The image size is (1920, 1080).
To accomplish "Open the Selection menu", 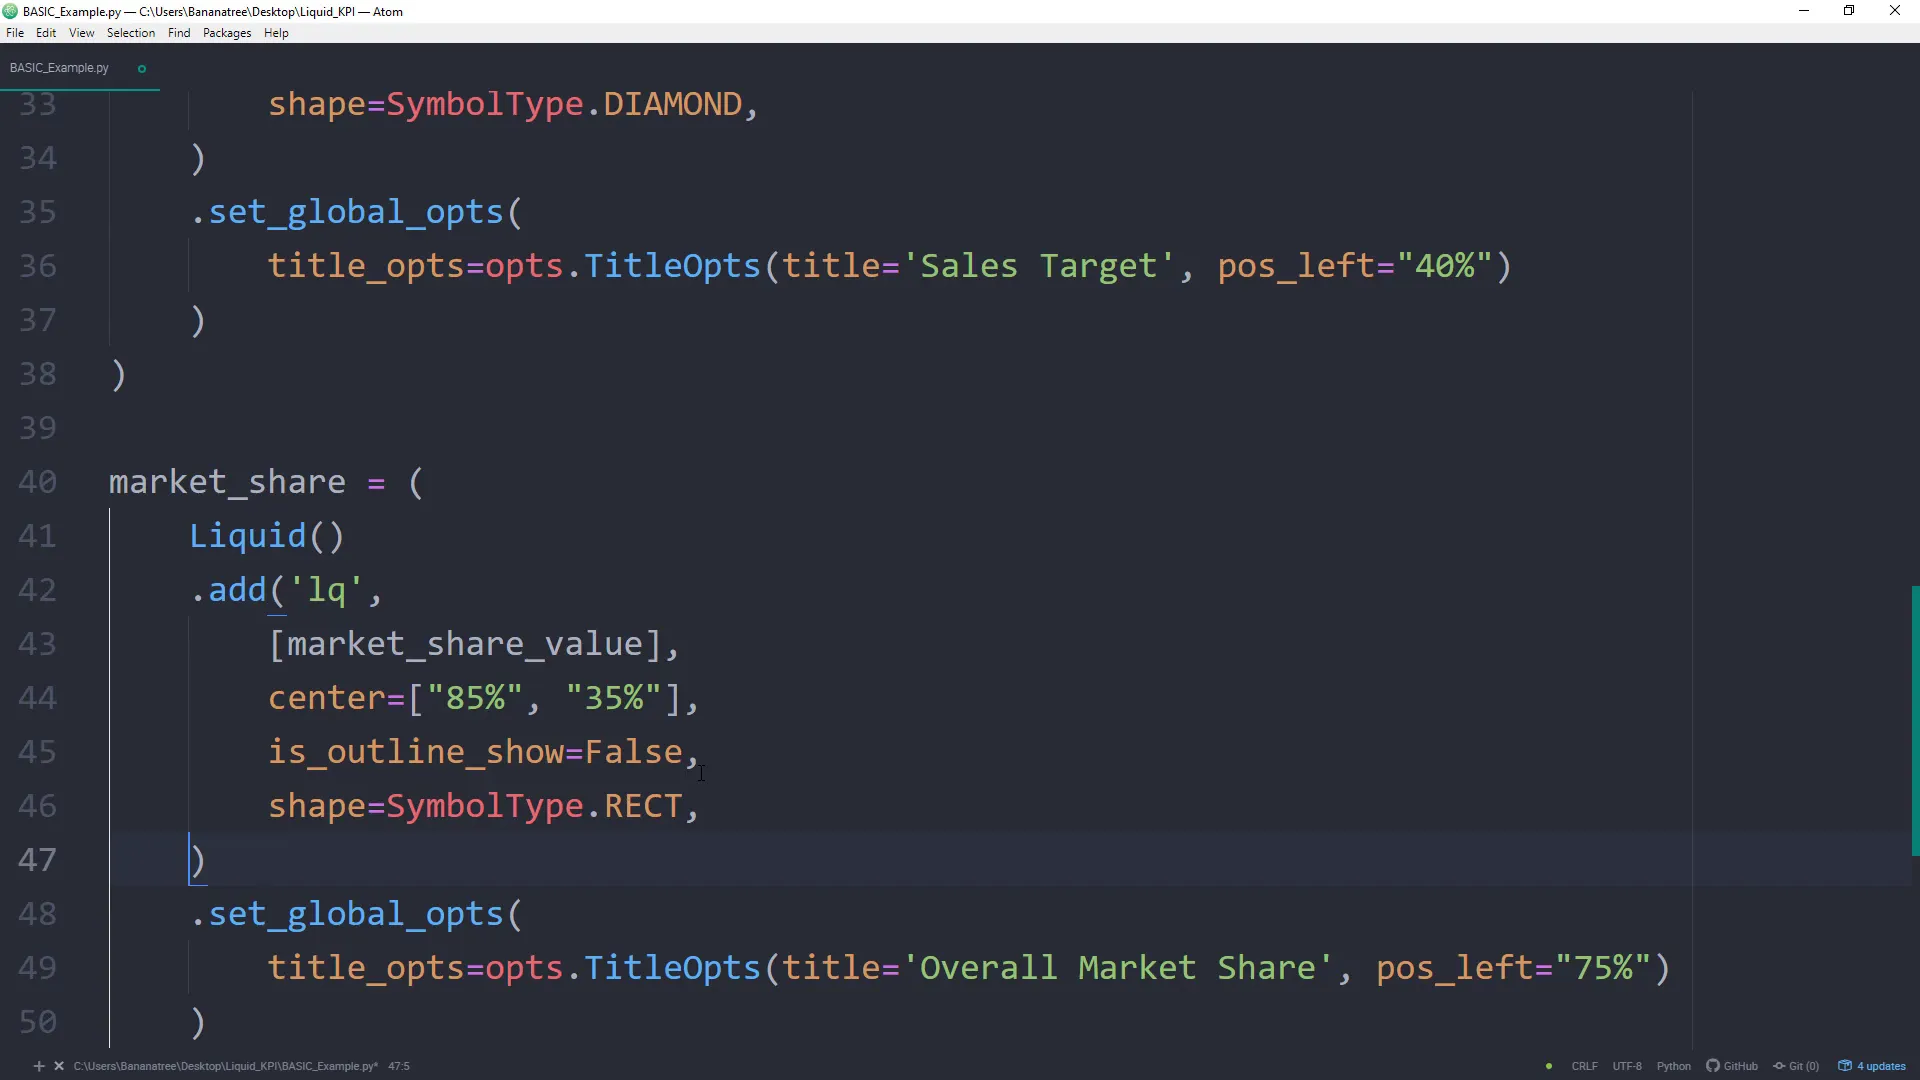I will coord(131,33).
